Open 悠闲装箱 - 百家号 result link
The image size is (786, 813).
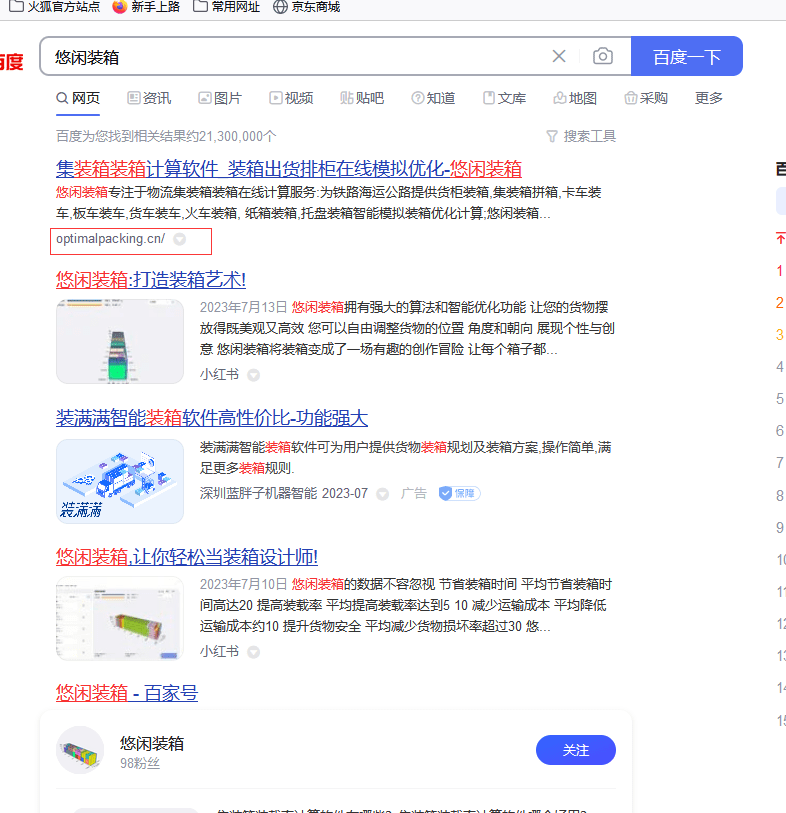127,693
